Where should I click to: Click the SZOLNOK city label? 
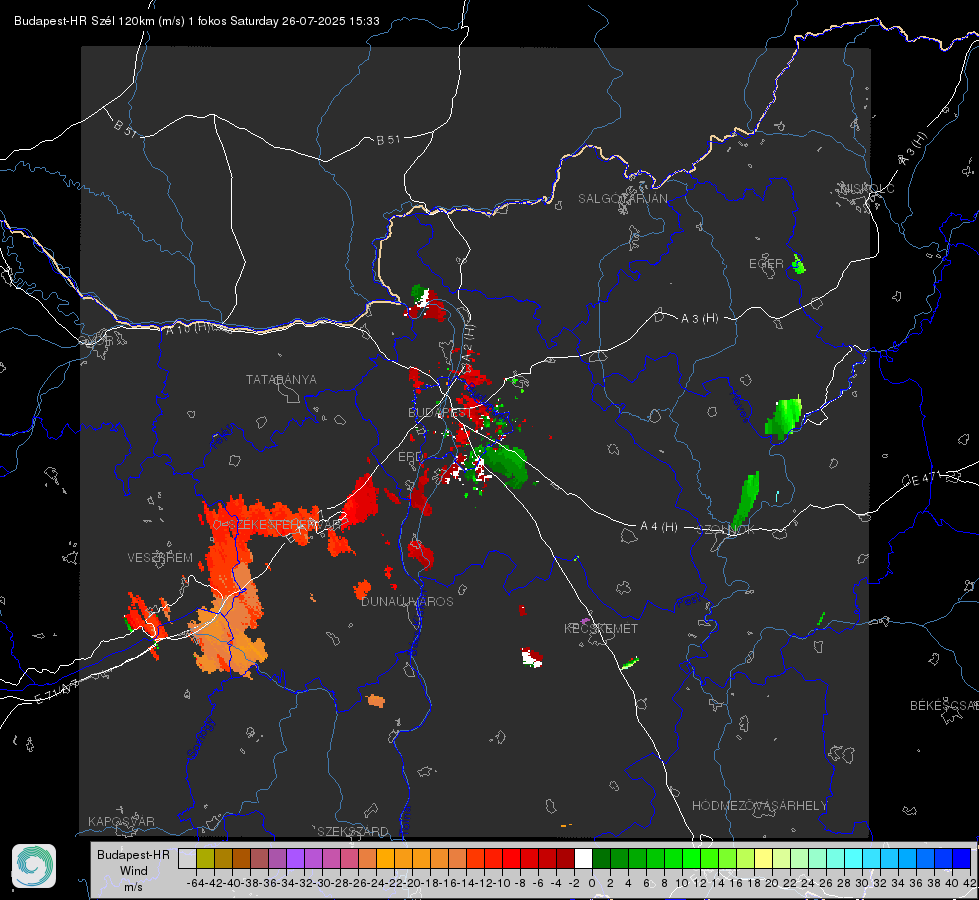[x=726, y=530]
